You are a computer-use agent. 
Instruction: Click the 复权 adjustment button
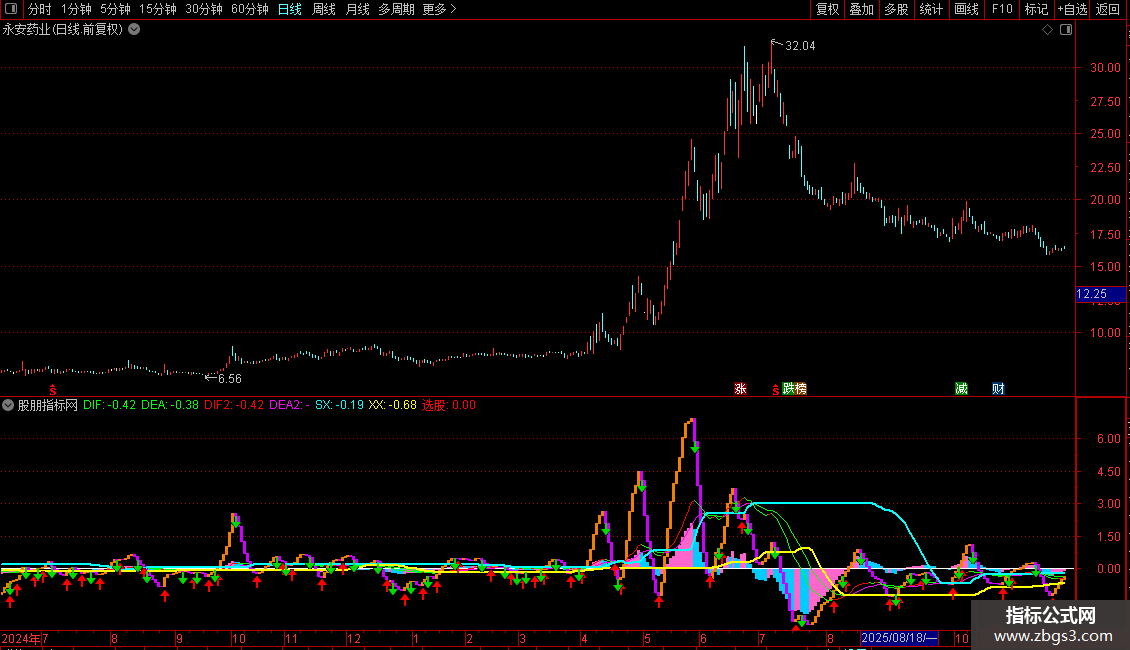pos(827,9)
